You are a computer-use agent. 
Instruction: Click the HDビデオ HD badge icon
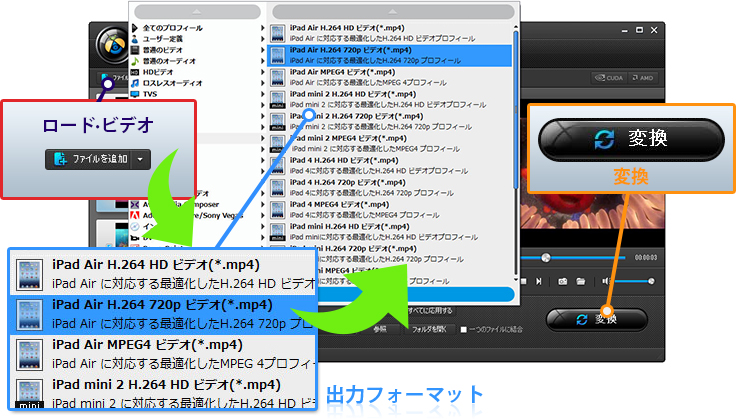135,72
